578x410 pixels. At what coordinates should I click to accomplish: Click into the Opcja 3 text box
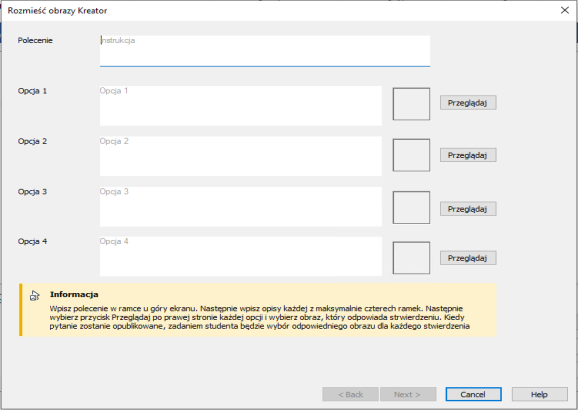click(241, 206)
